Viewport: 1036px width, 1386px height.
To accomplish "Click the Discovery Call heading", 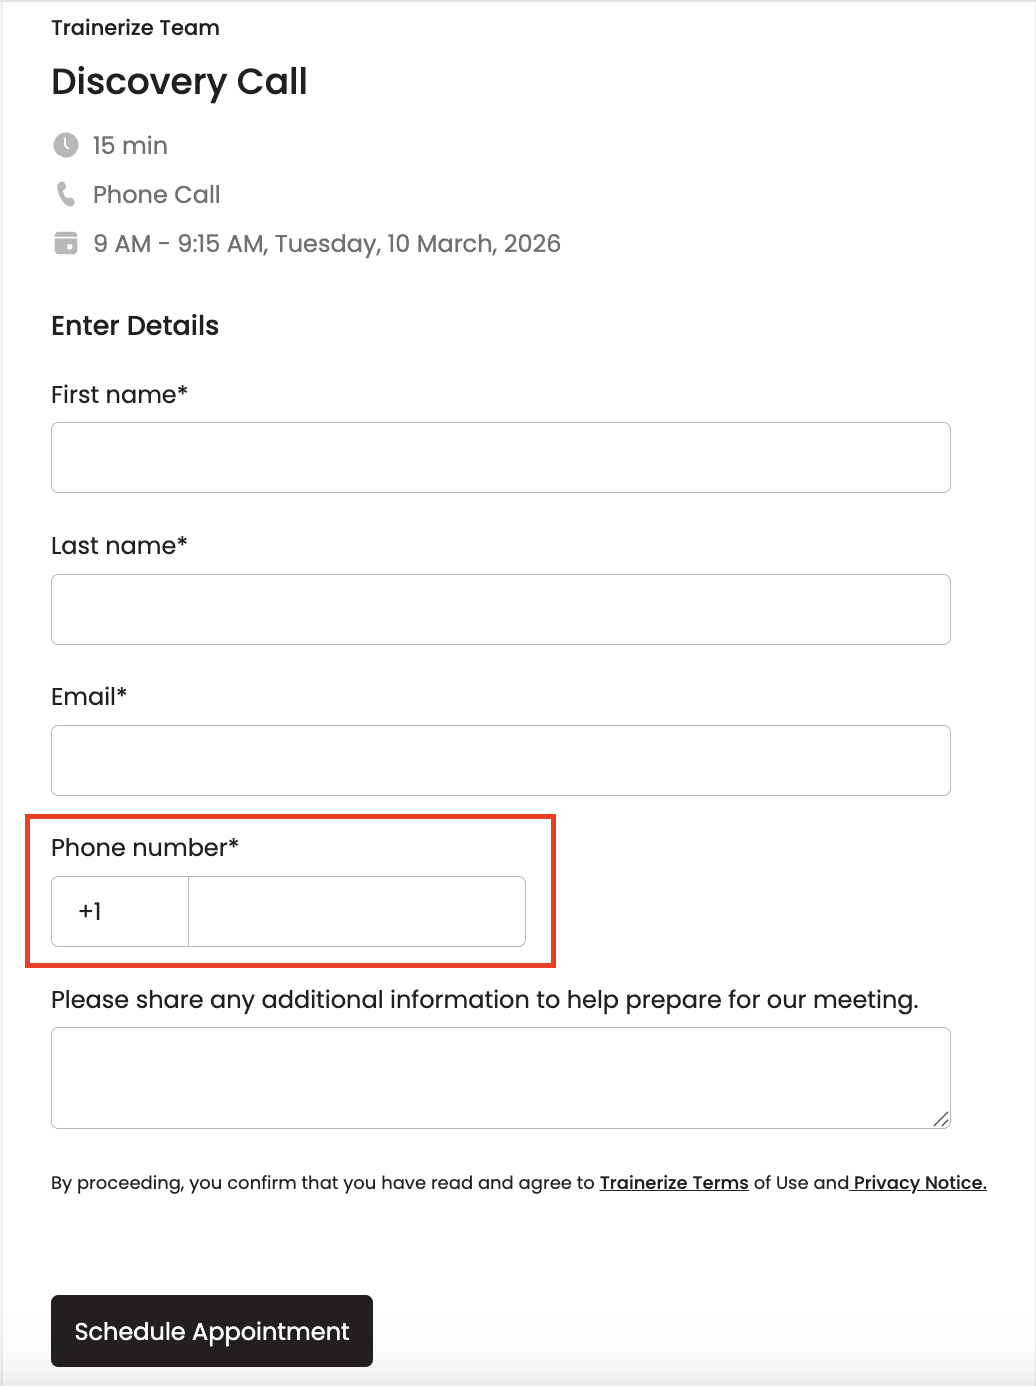I will tap(179, 81).
